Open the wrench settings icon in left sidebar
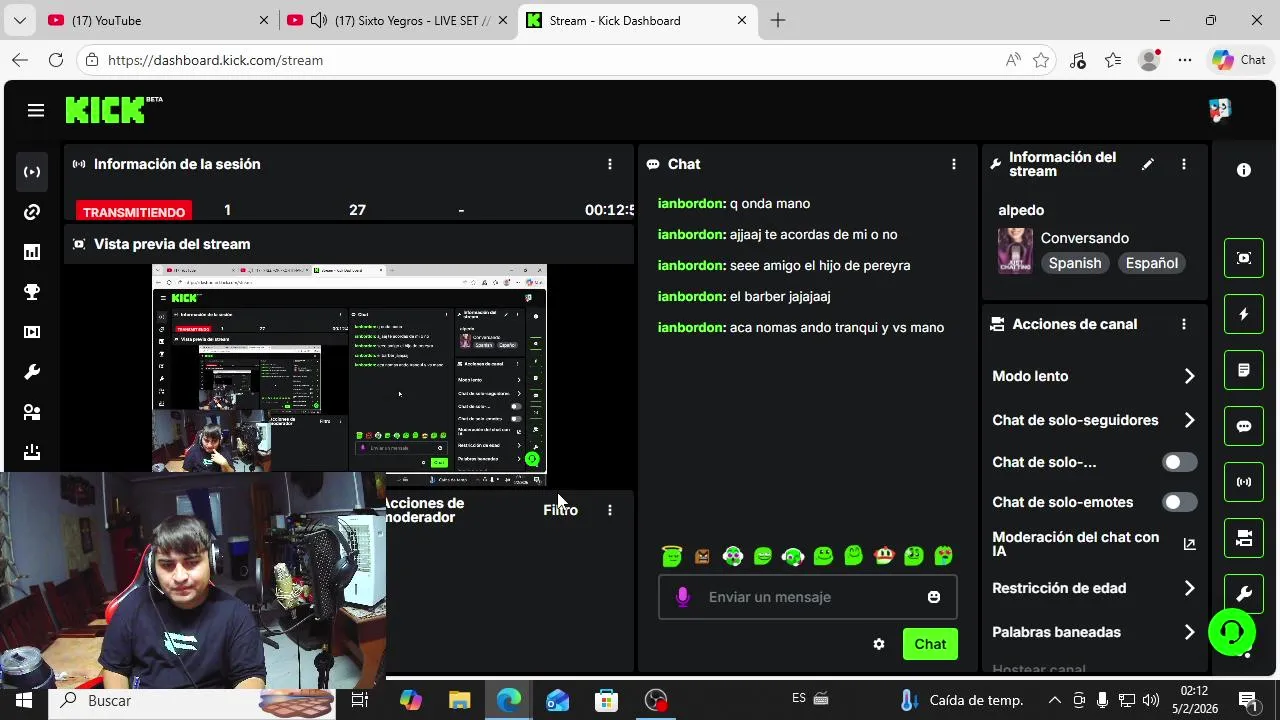Screen dimensions: 1280x720 [32, 372]
